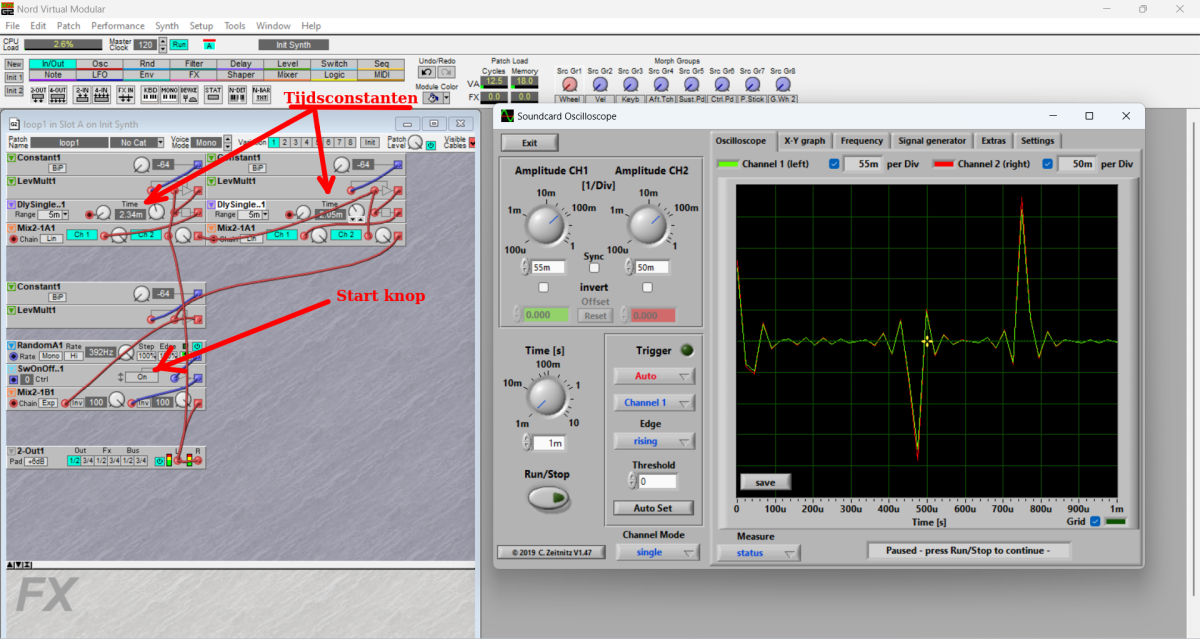Click the RandomA1 Rate knob
The height and width of the screenshot is (639, 1200).
(x=126, y=353)
